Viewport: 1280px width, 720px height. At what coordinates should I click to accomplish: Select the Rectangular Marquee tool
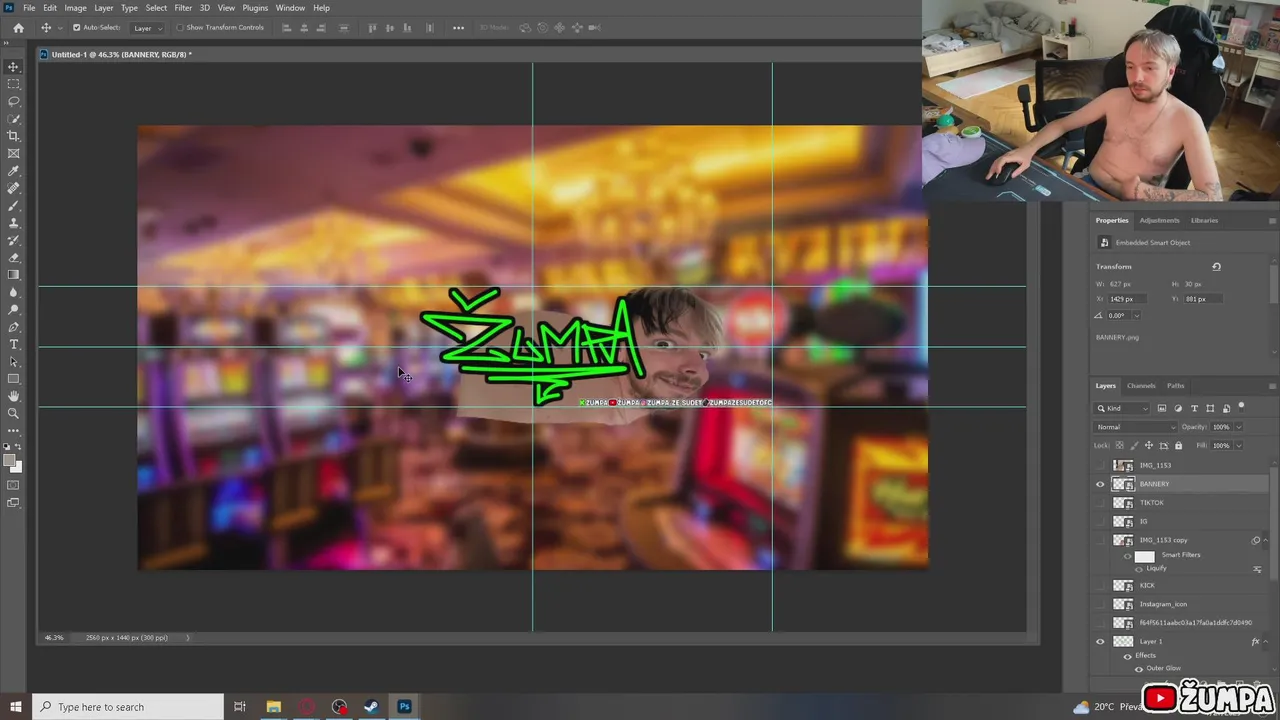point(13,84)
